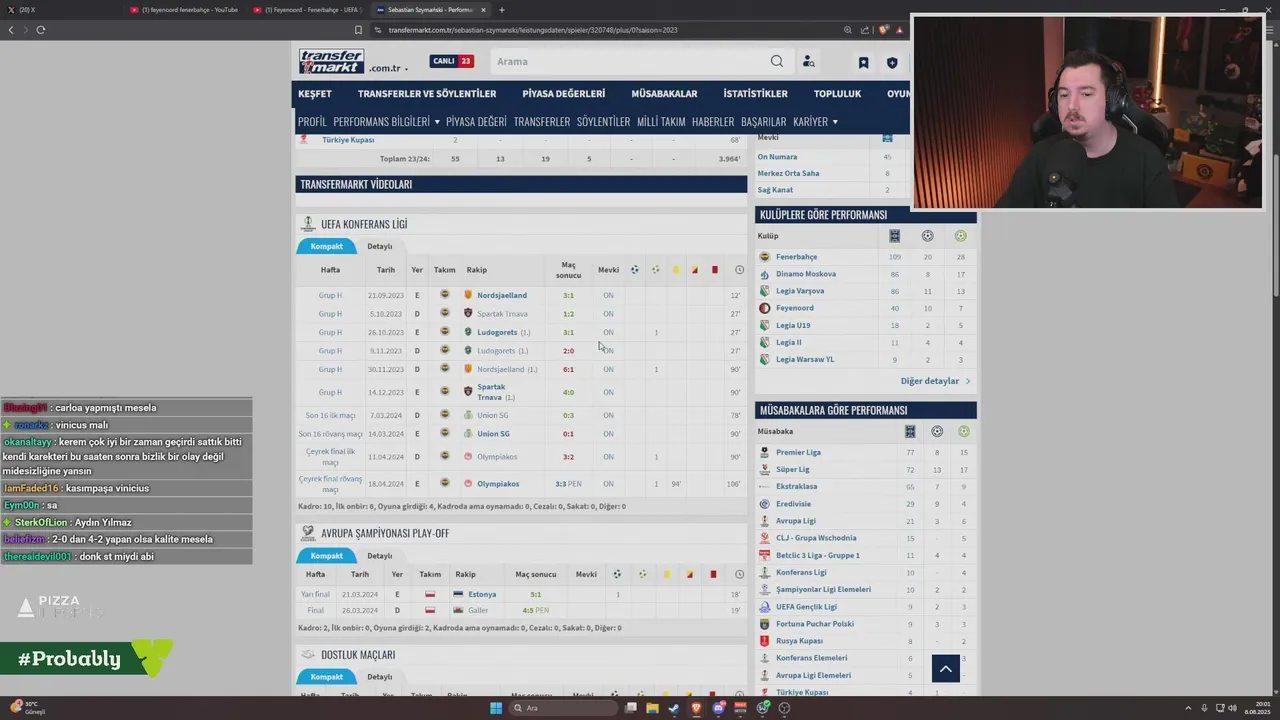This screenshot has height=720, width=1280.
Task: Open the İSTATİSTİKLER menu
Action: pos(755,93)
